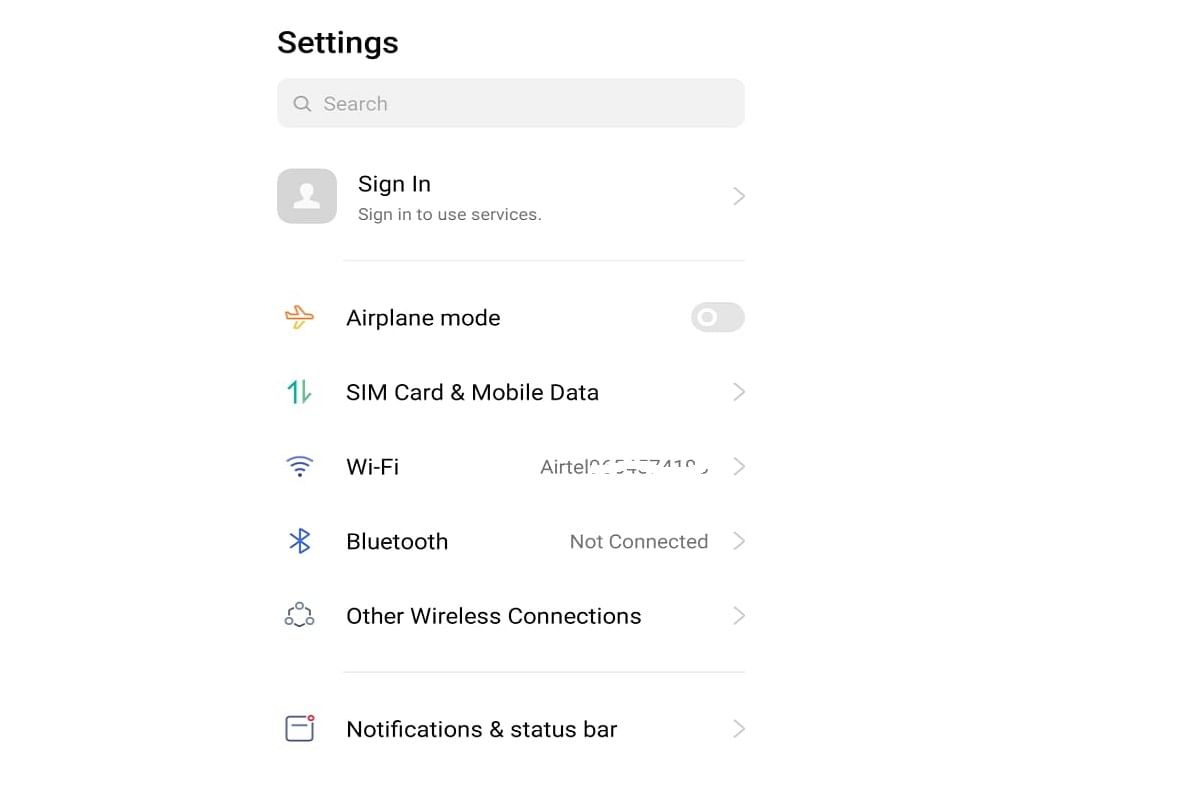
Task: Click the SIM Card & Mobile Data icon
Action: [298, 392]
